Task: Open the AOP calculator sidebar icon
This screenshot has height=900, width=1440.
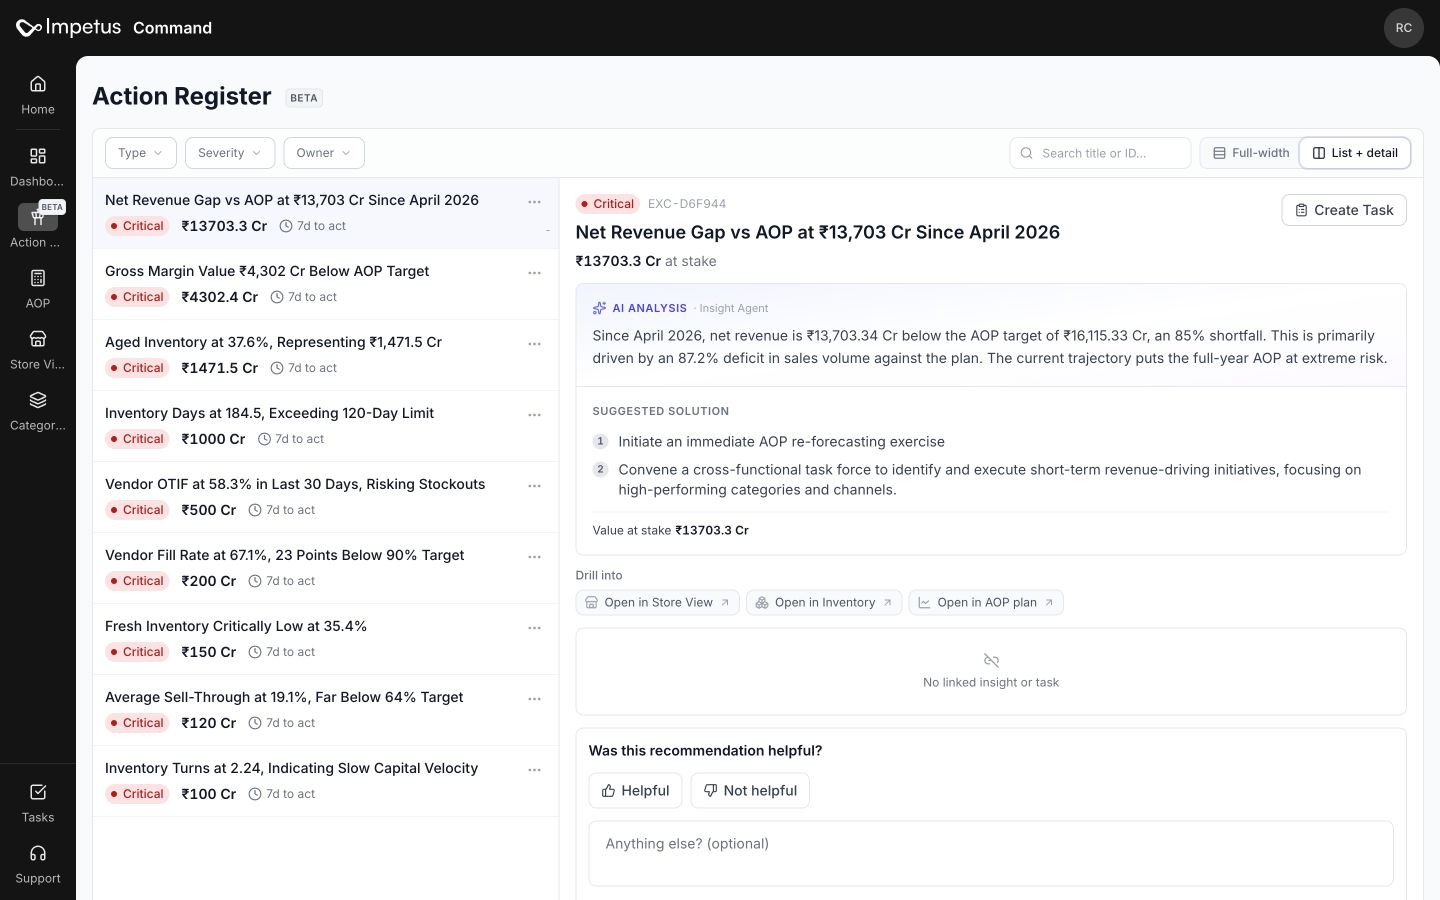Action: pos(38,278)
